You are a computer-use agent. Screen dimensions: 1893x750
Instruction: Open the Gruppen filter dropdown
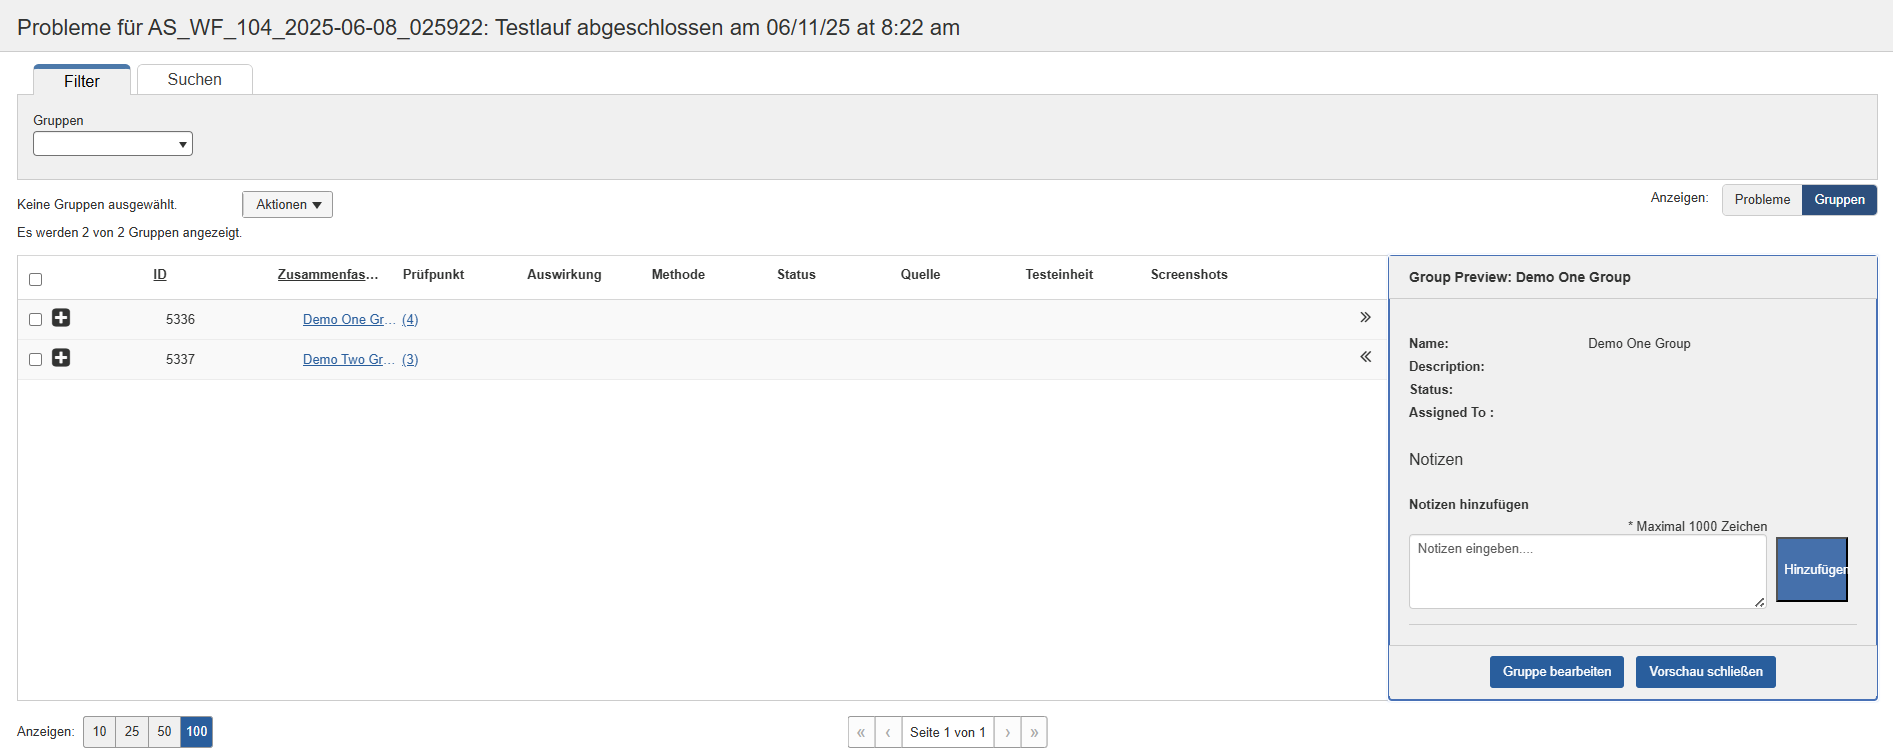(113, 144)
